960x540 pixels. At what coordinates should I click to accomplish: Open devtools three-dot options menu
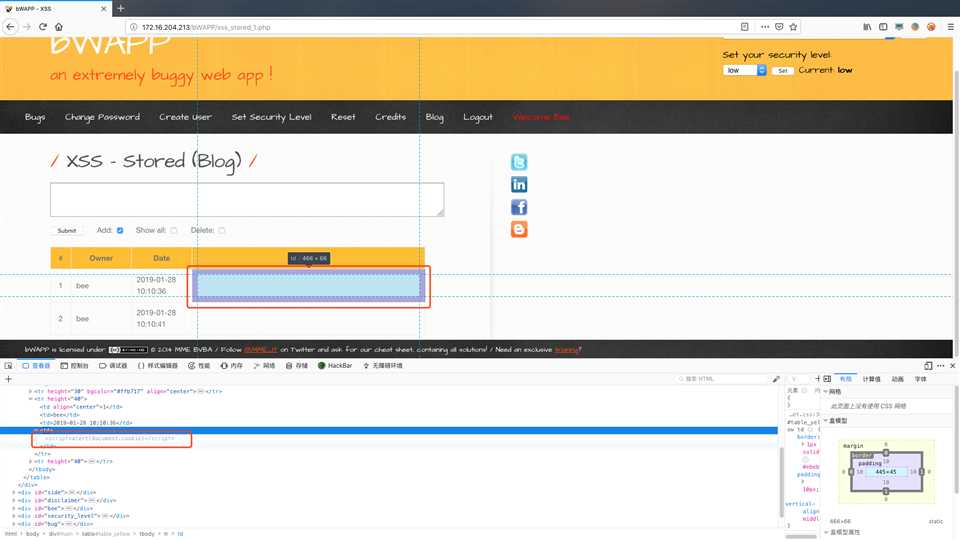point(941,366)
